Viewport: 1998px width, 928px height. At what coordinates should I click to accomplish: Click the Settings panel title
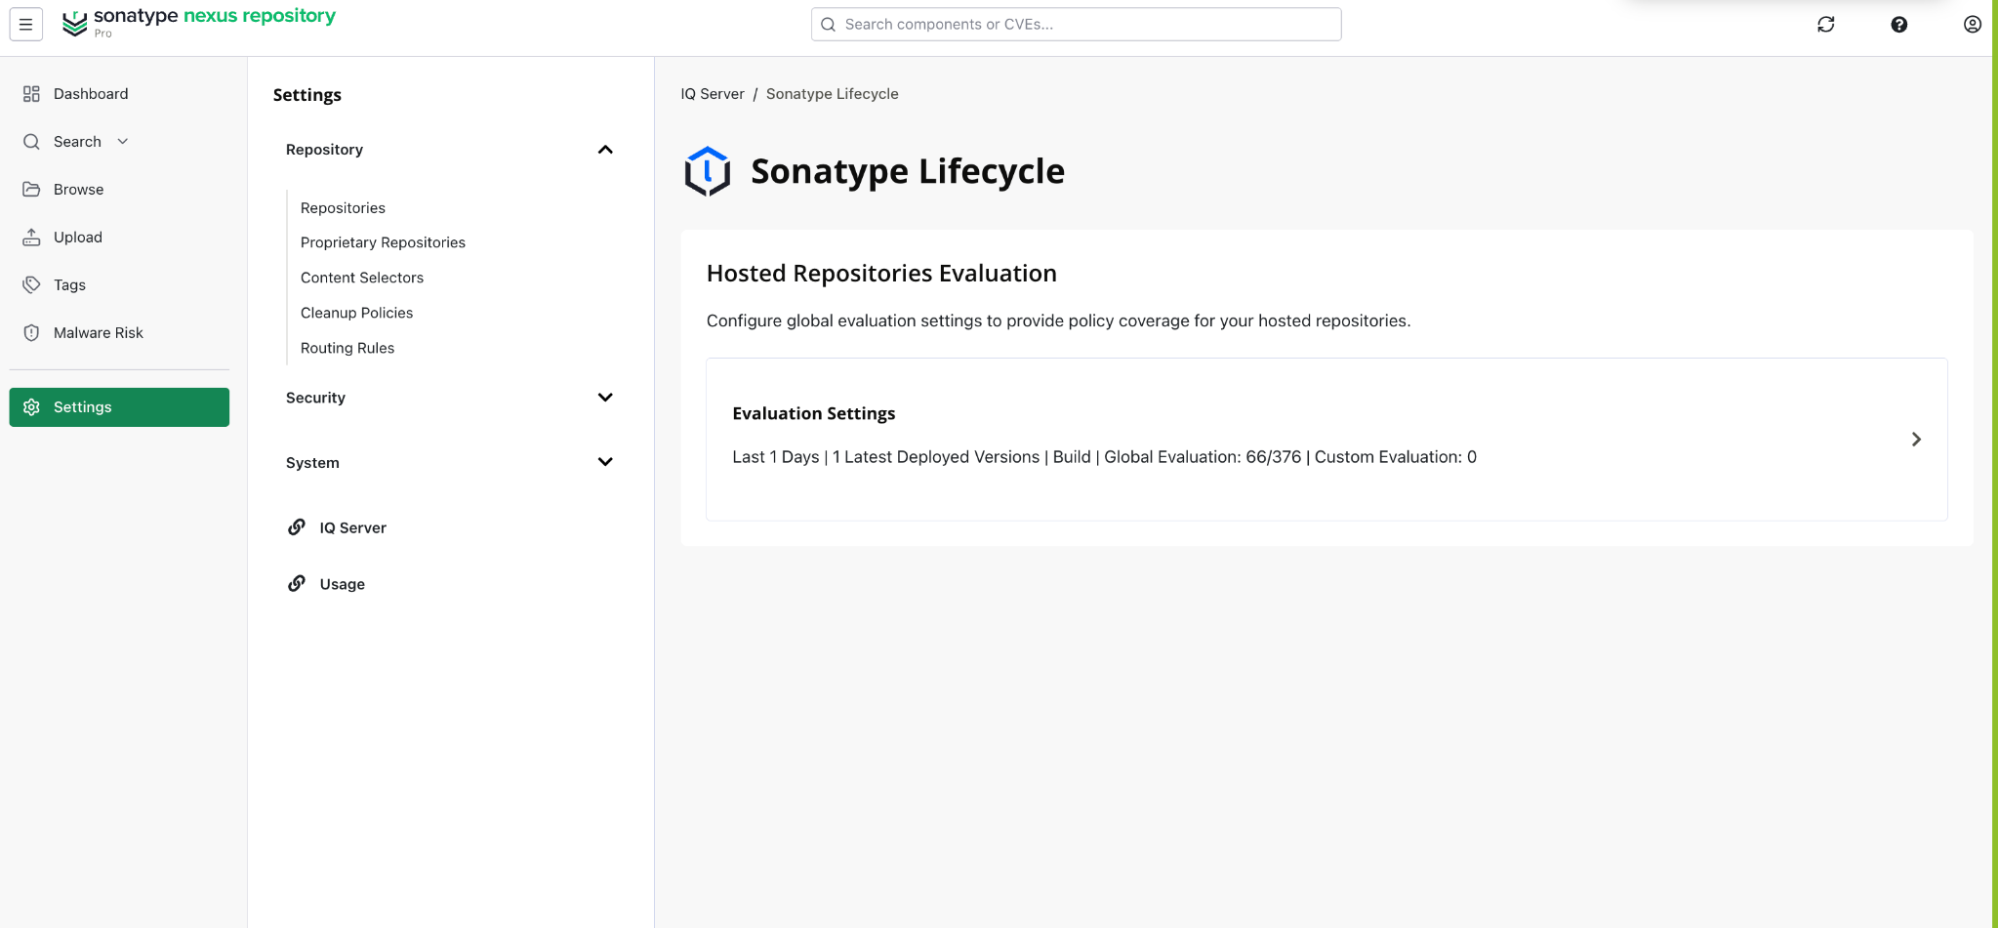tap(307, 95)
